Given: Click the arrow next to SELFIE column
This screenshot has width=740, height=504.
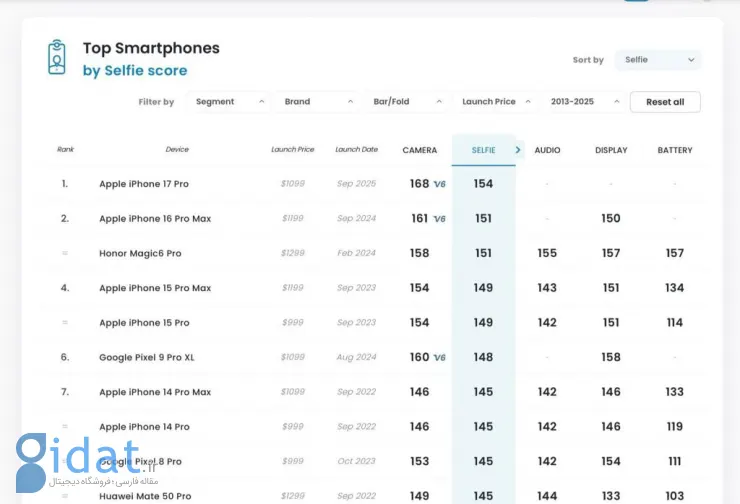Looking at the screenshot, I should point(518,150).
